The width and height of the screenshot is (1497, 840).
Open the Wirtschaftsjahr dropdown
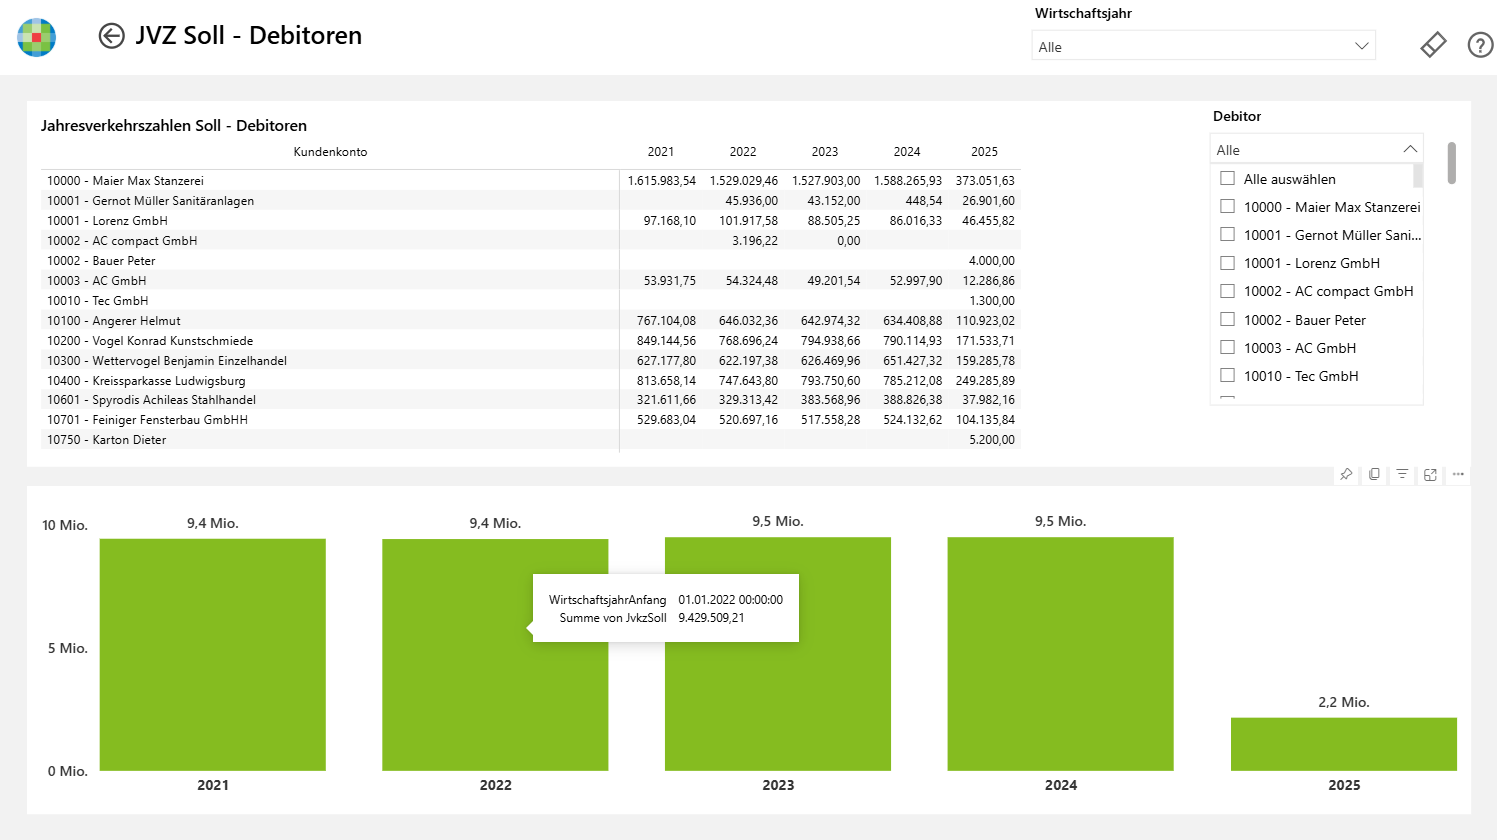coord(1203,46)
